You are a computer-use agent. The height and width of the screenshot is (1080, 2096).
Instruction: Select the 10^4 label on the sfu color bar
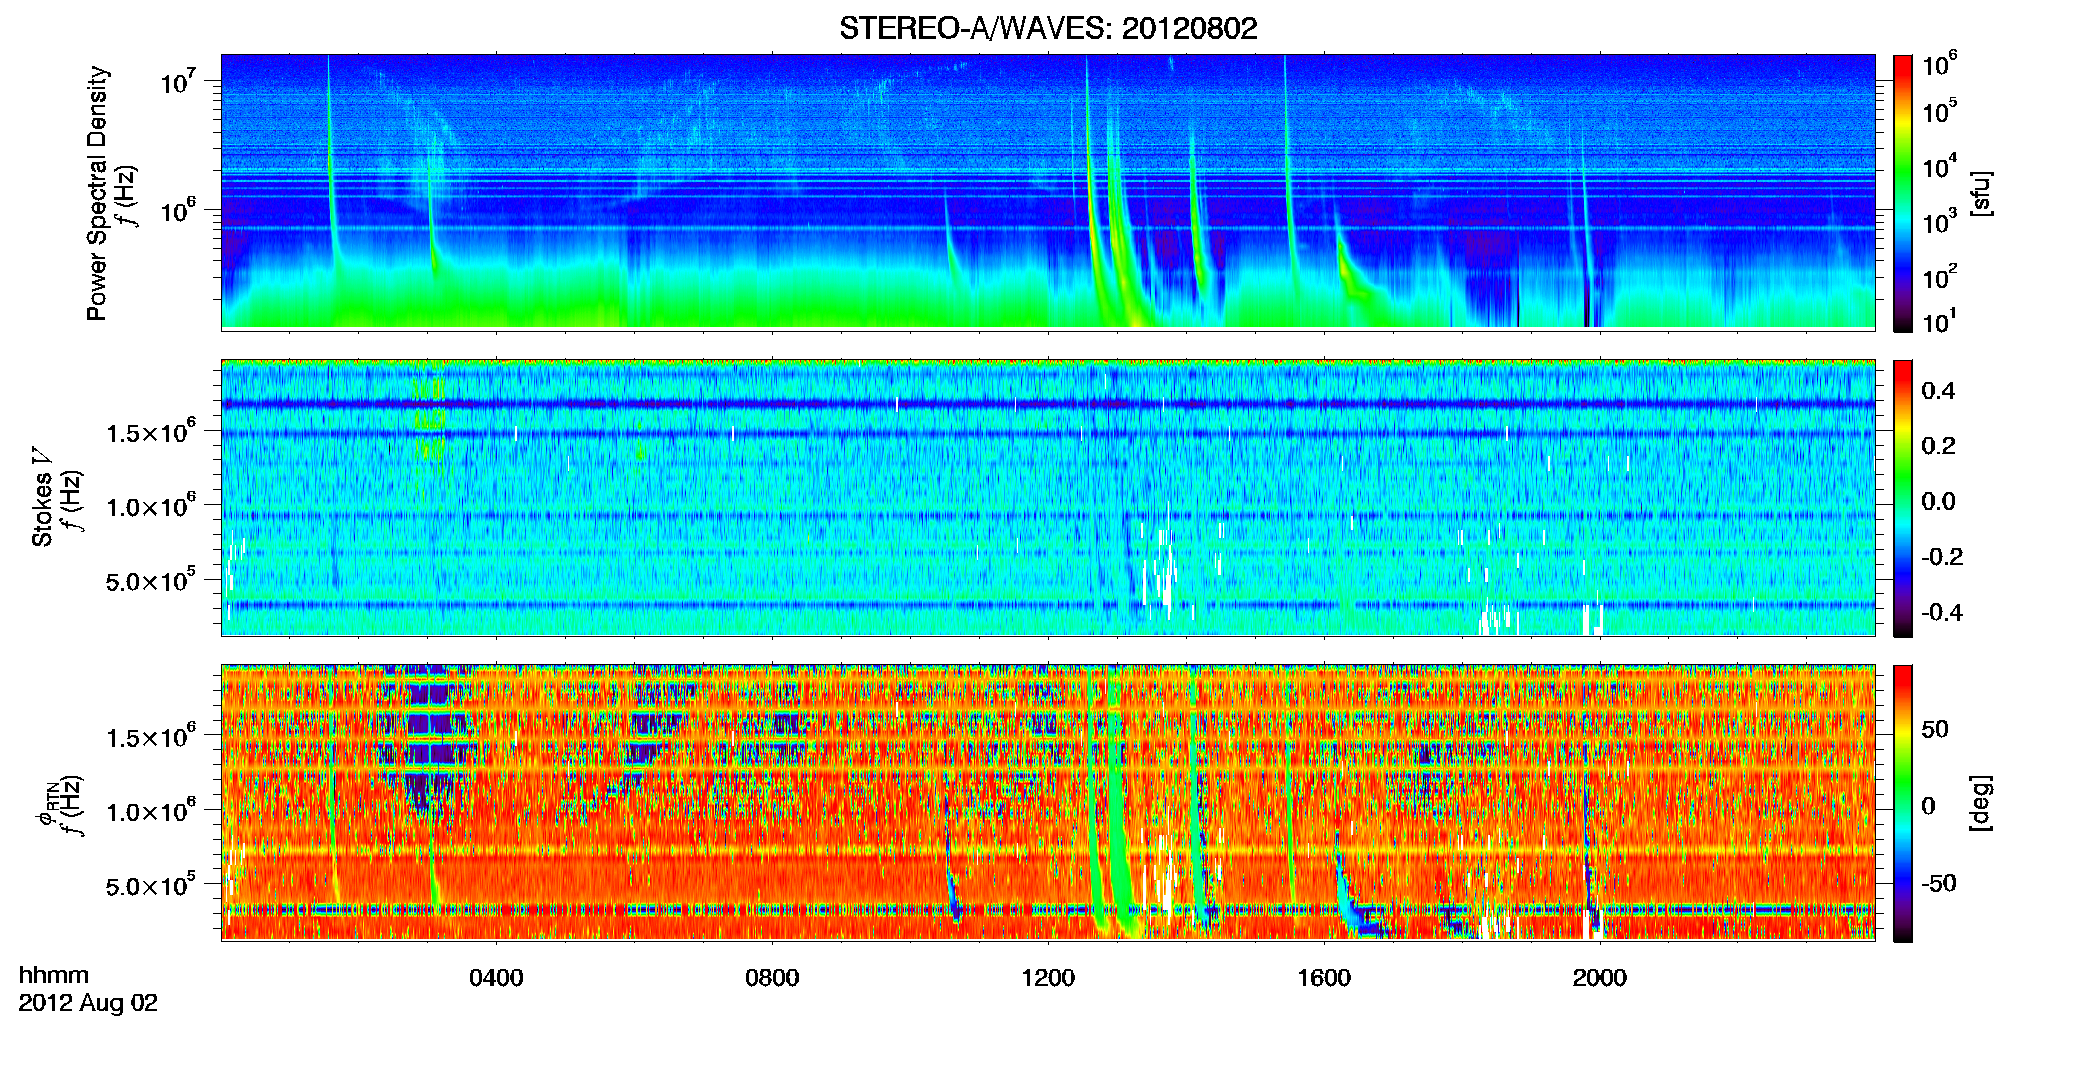pos(1941,167)
